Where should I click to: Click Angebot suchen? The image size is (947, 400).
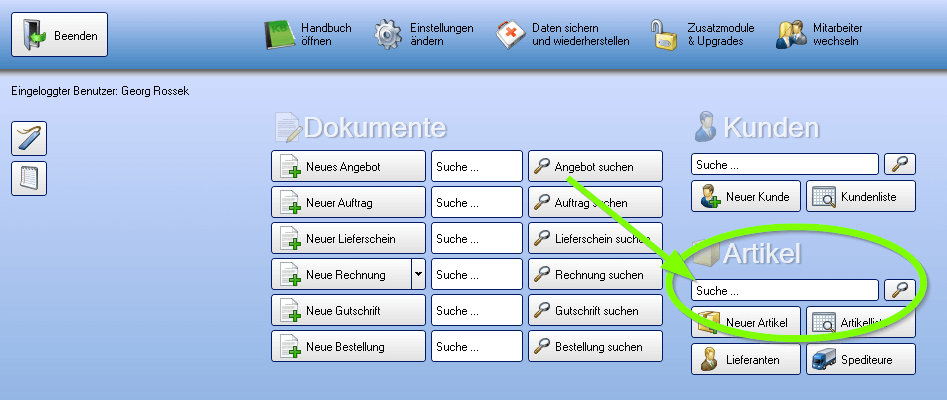(595, 166)
